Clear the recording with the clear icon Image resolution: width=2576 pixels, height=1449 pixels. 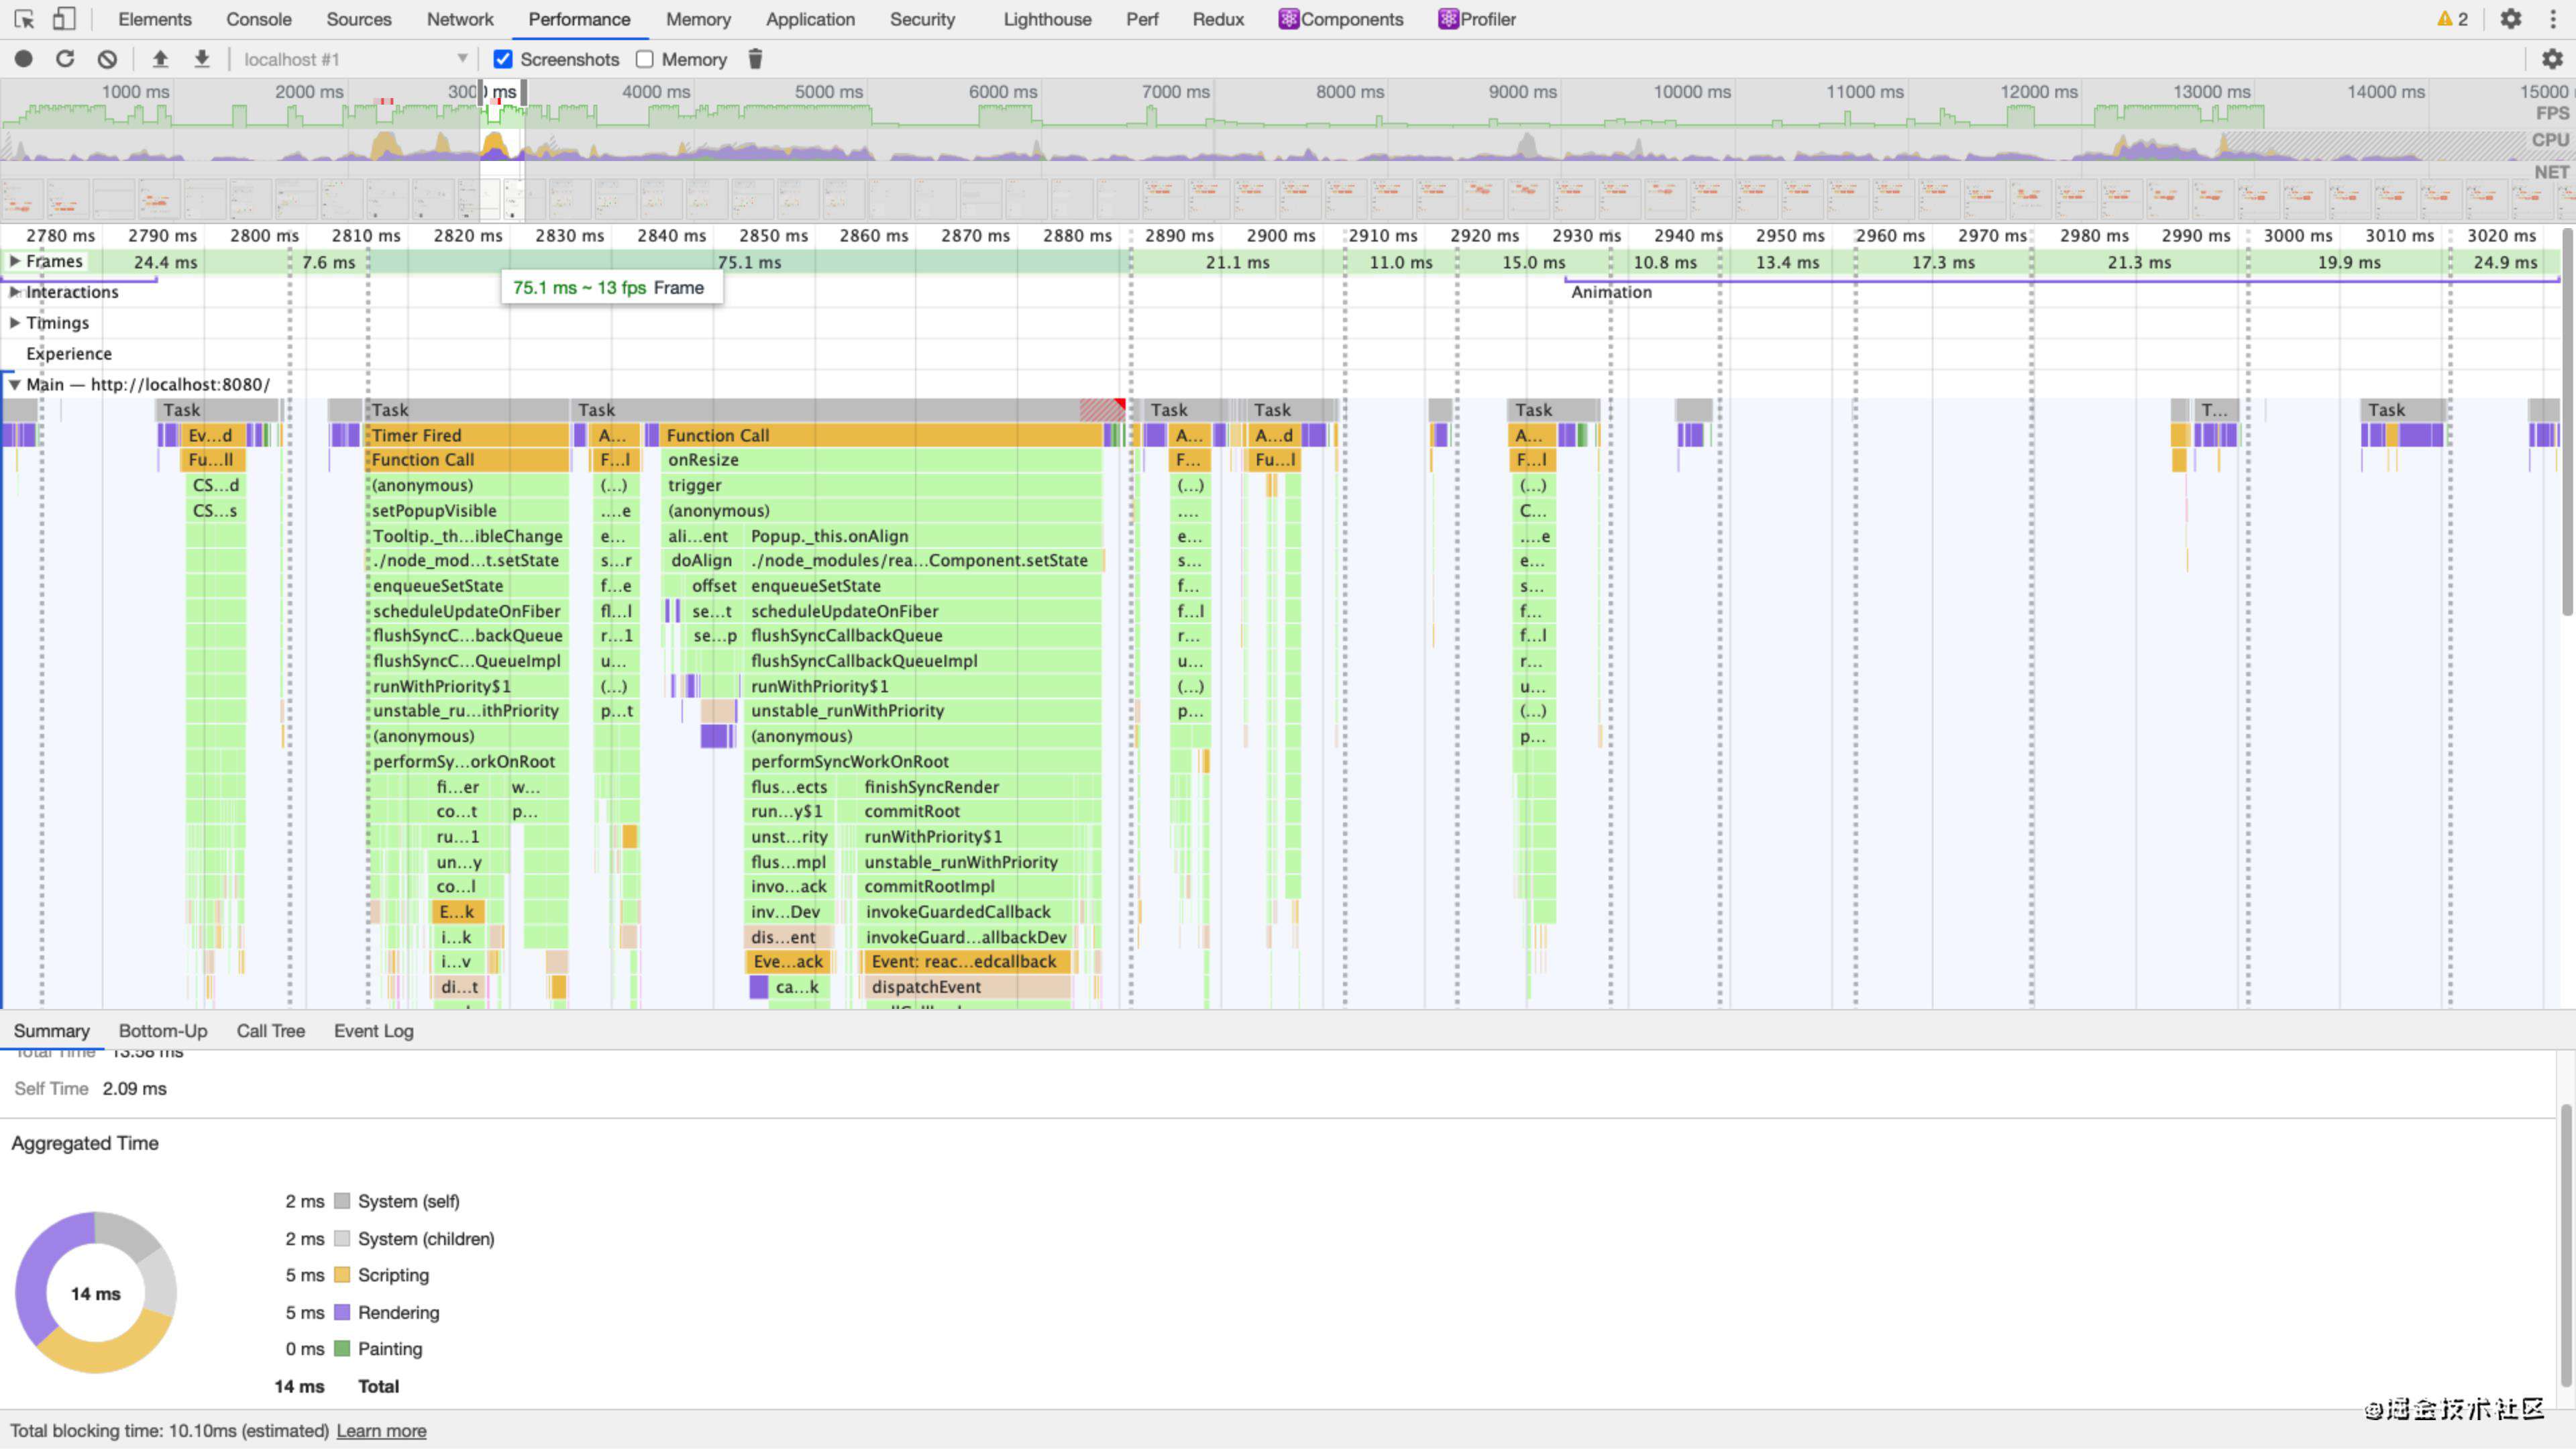[107, 59]
